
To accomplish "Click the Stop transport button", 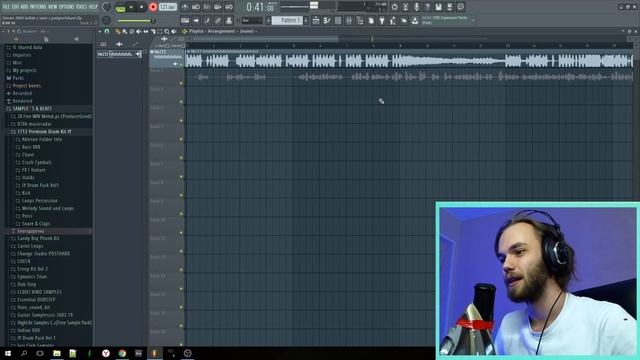I will (x=142, y=7).
